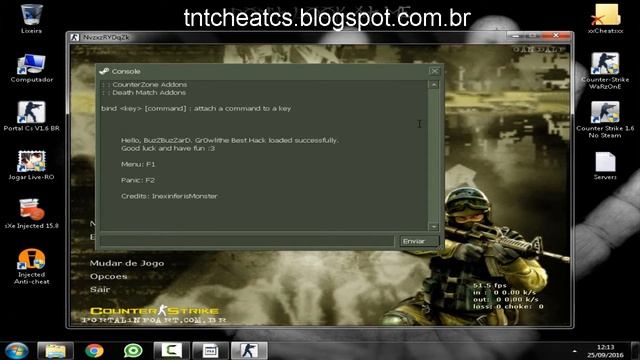Click the taskbar clock showing 12:13
The image size is (640, 360).
(605, 351)
